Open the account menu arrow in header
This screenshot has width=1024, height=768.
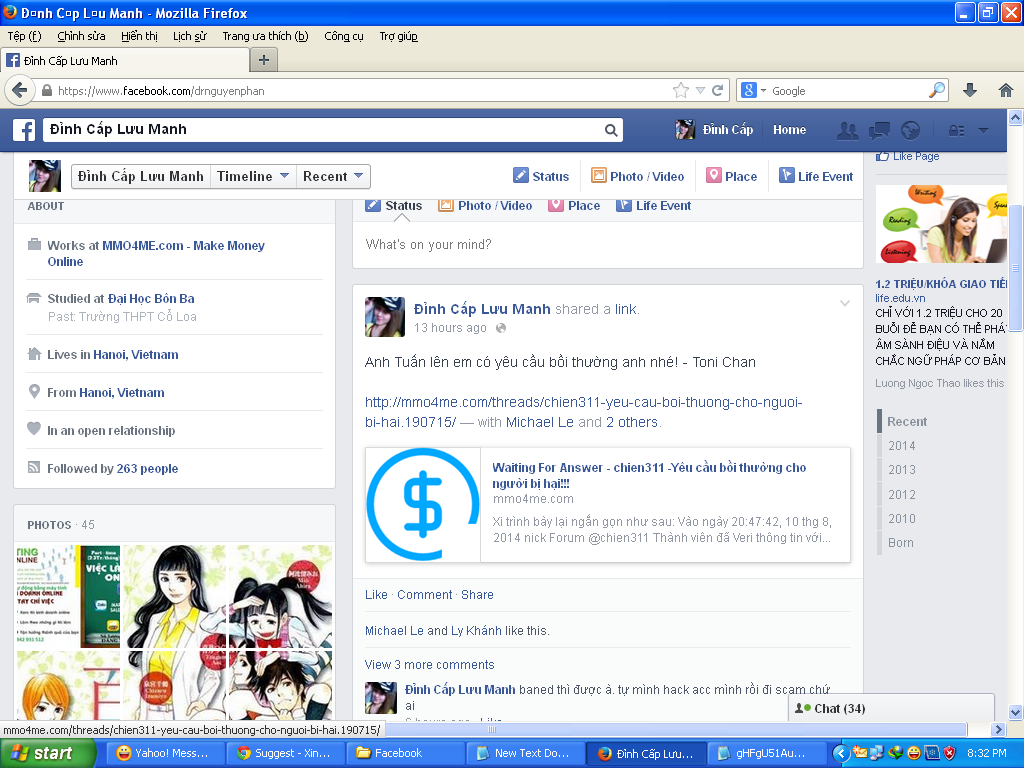[983, 131]
